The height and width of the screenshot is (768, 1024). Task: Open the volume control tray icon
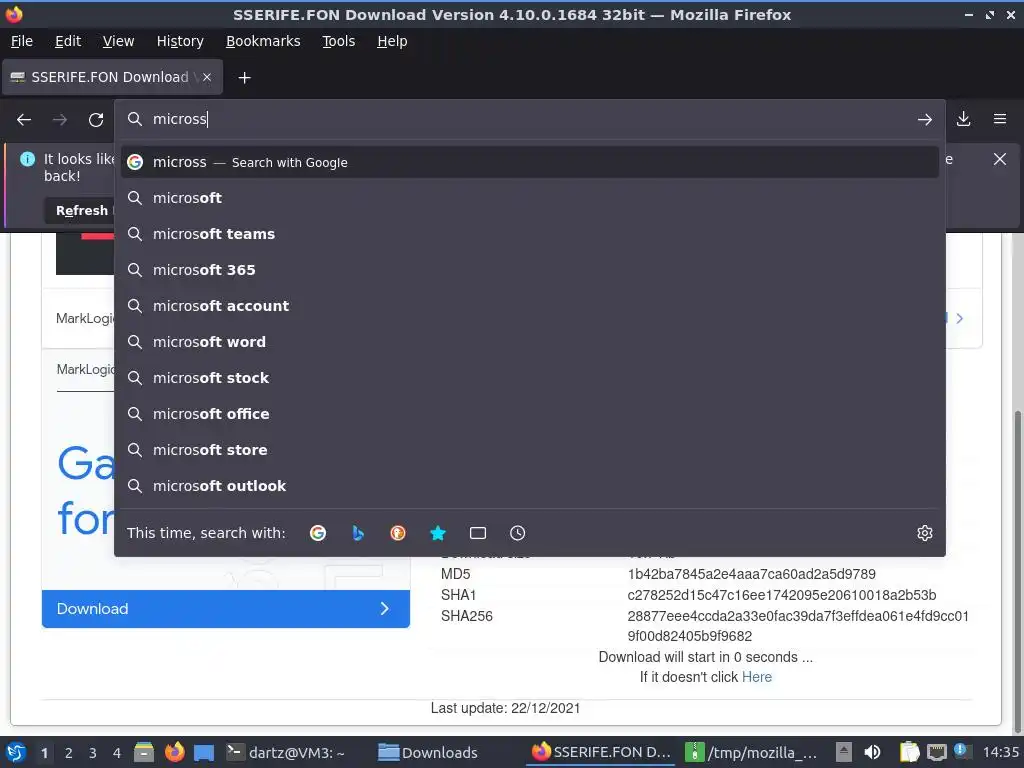coord(871,752)
